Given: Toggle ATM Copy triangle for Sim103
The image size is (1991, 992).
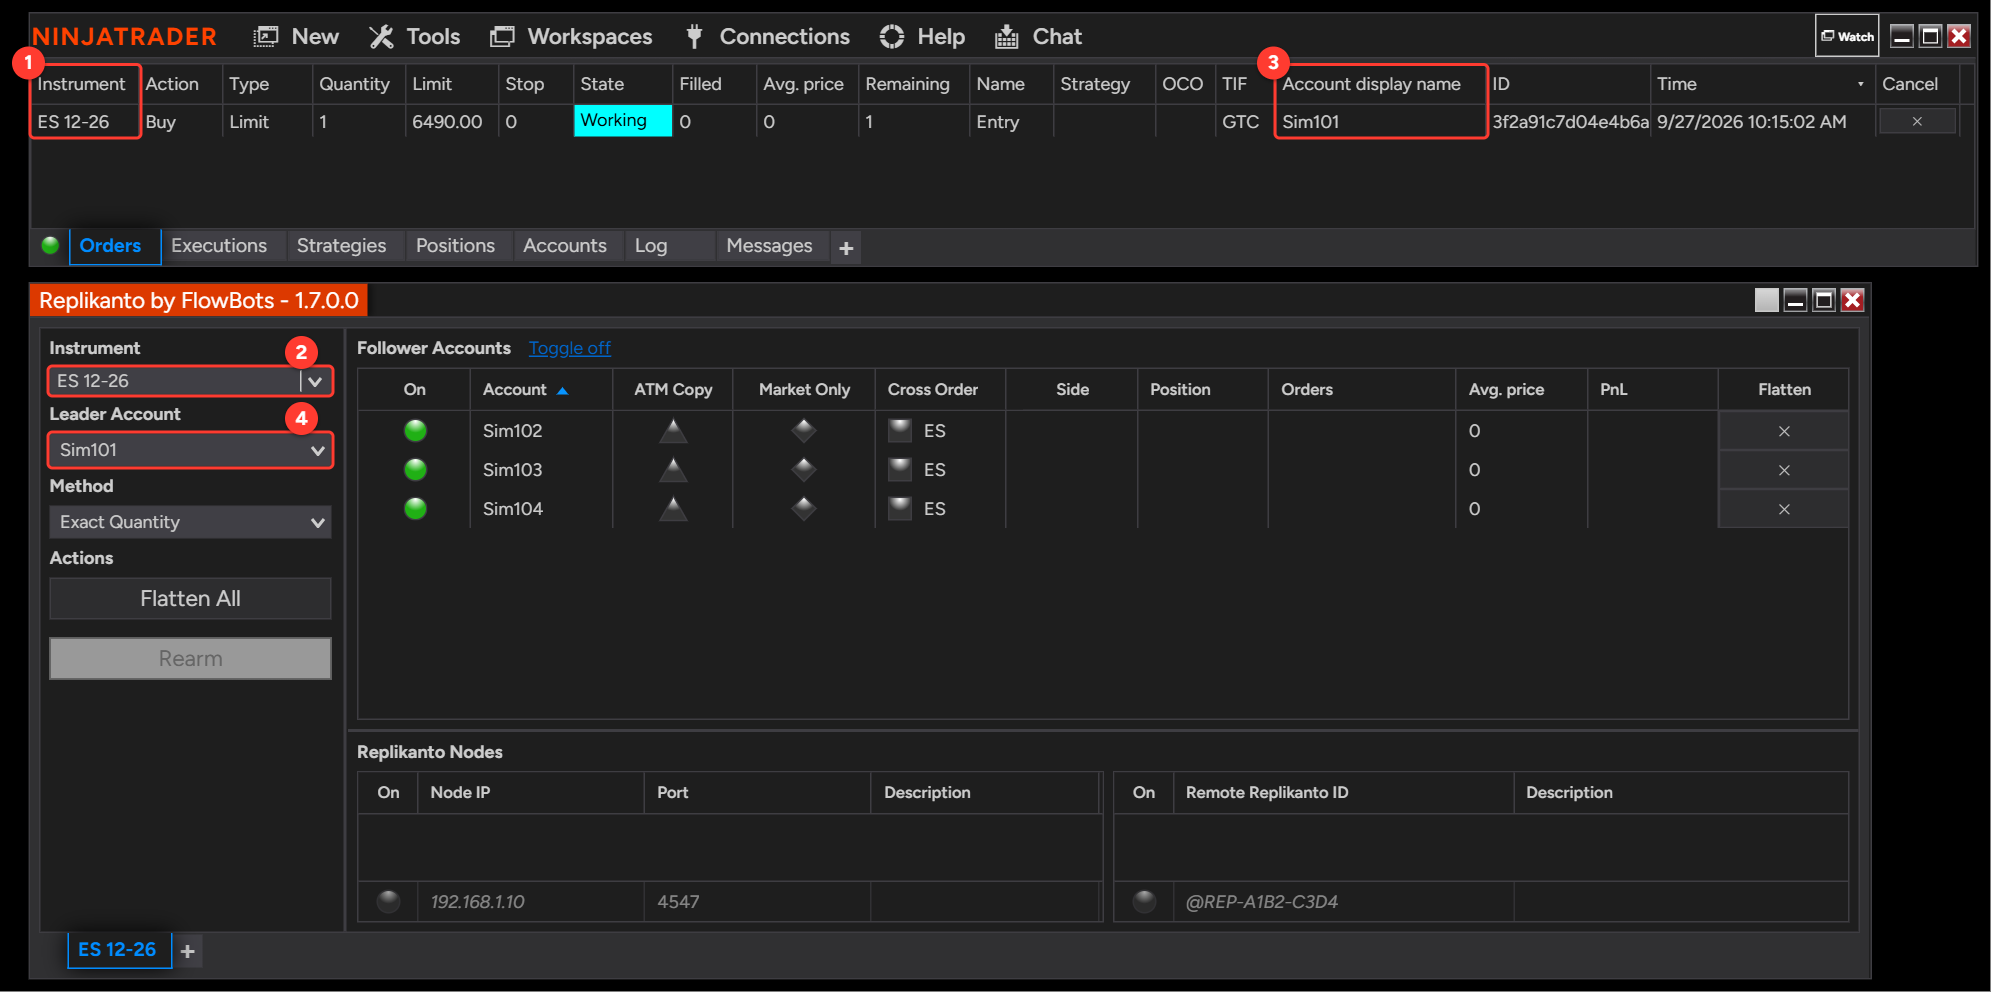Looking at the screenshot, I should click(673, 470).
